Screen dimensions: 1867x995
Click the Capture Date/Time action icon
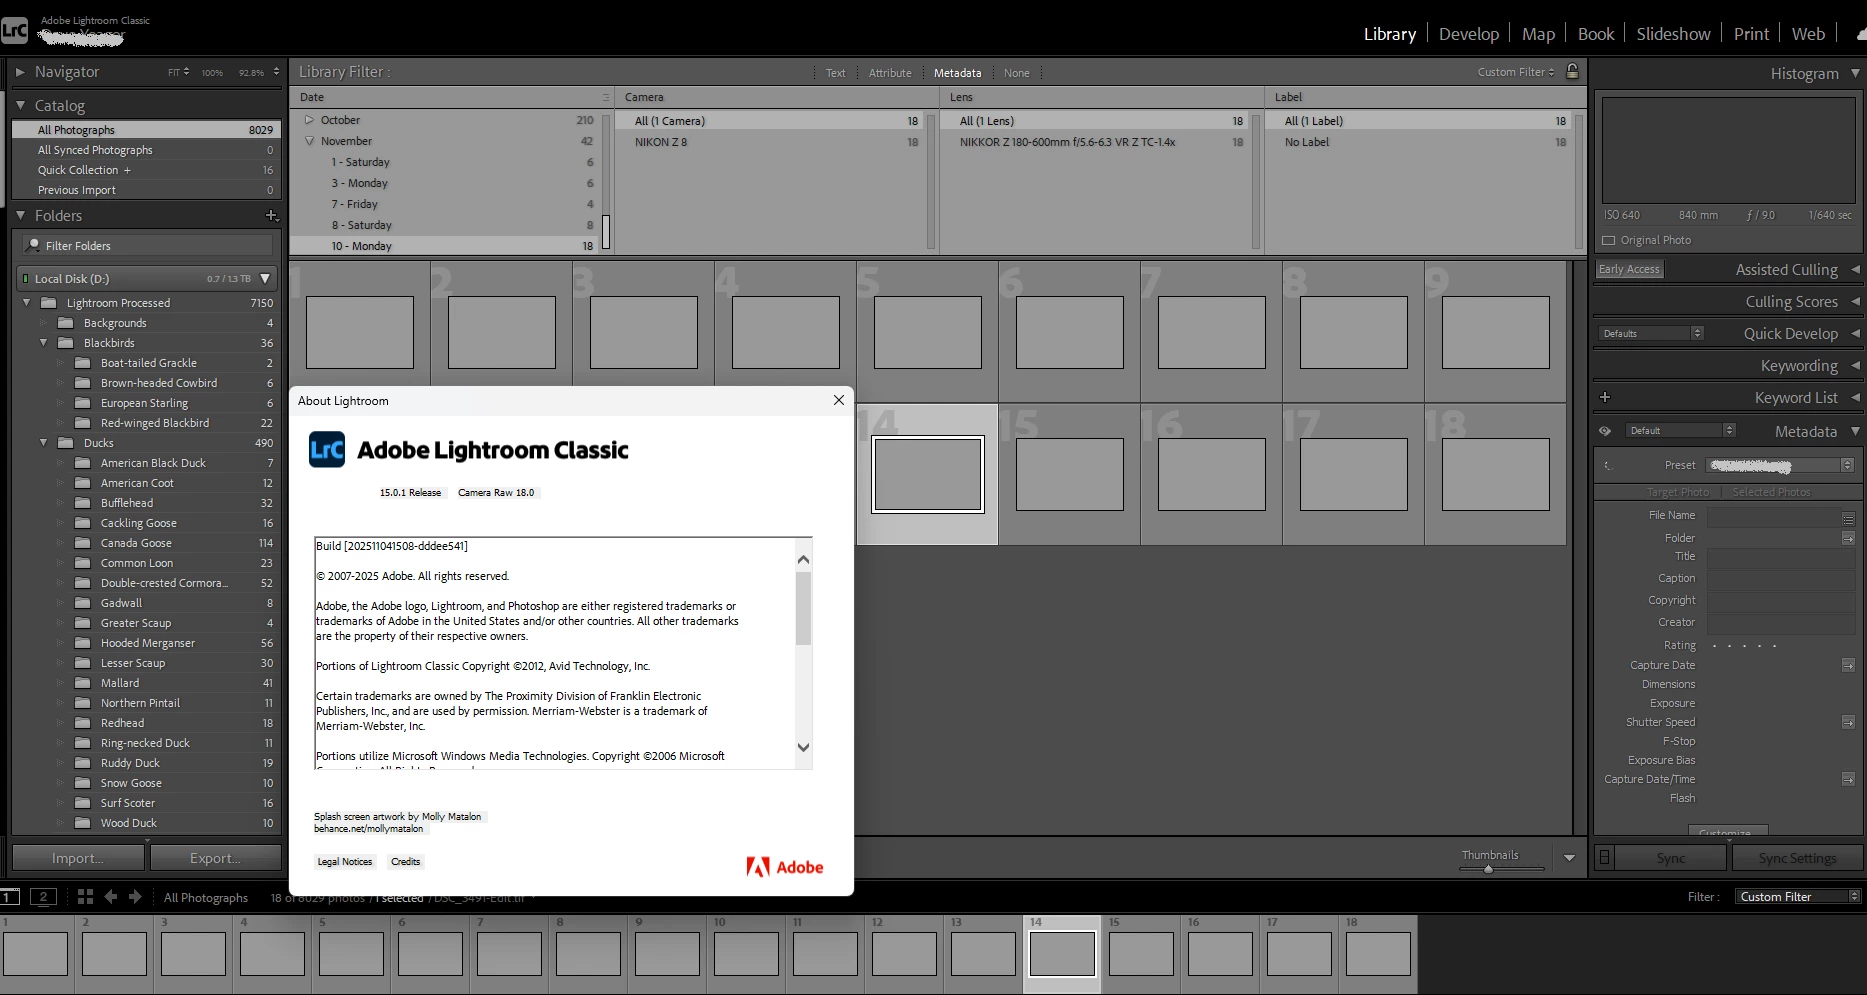click(x=1848, y=779)
